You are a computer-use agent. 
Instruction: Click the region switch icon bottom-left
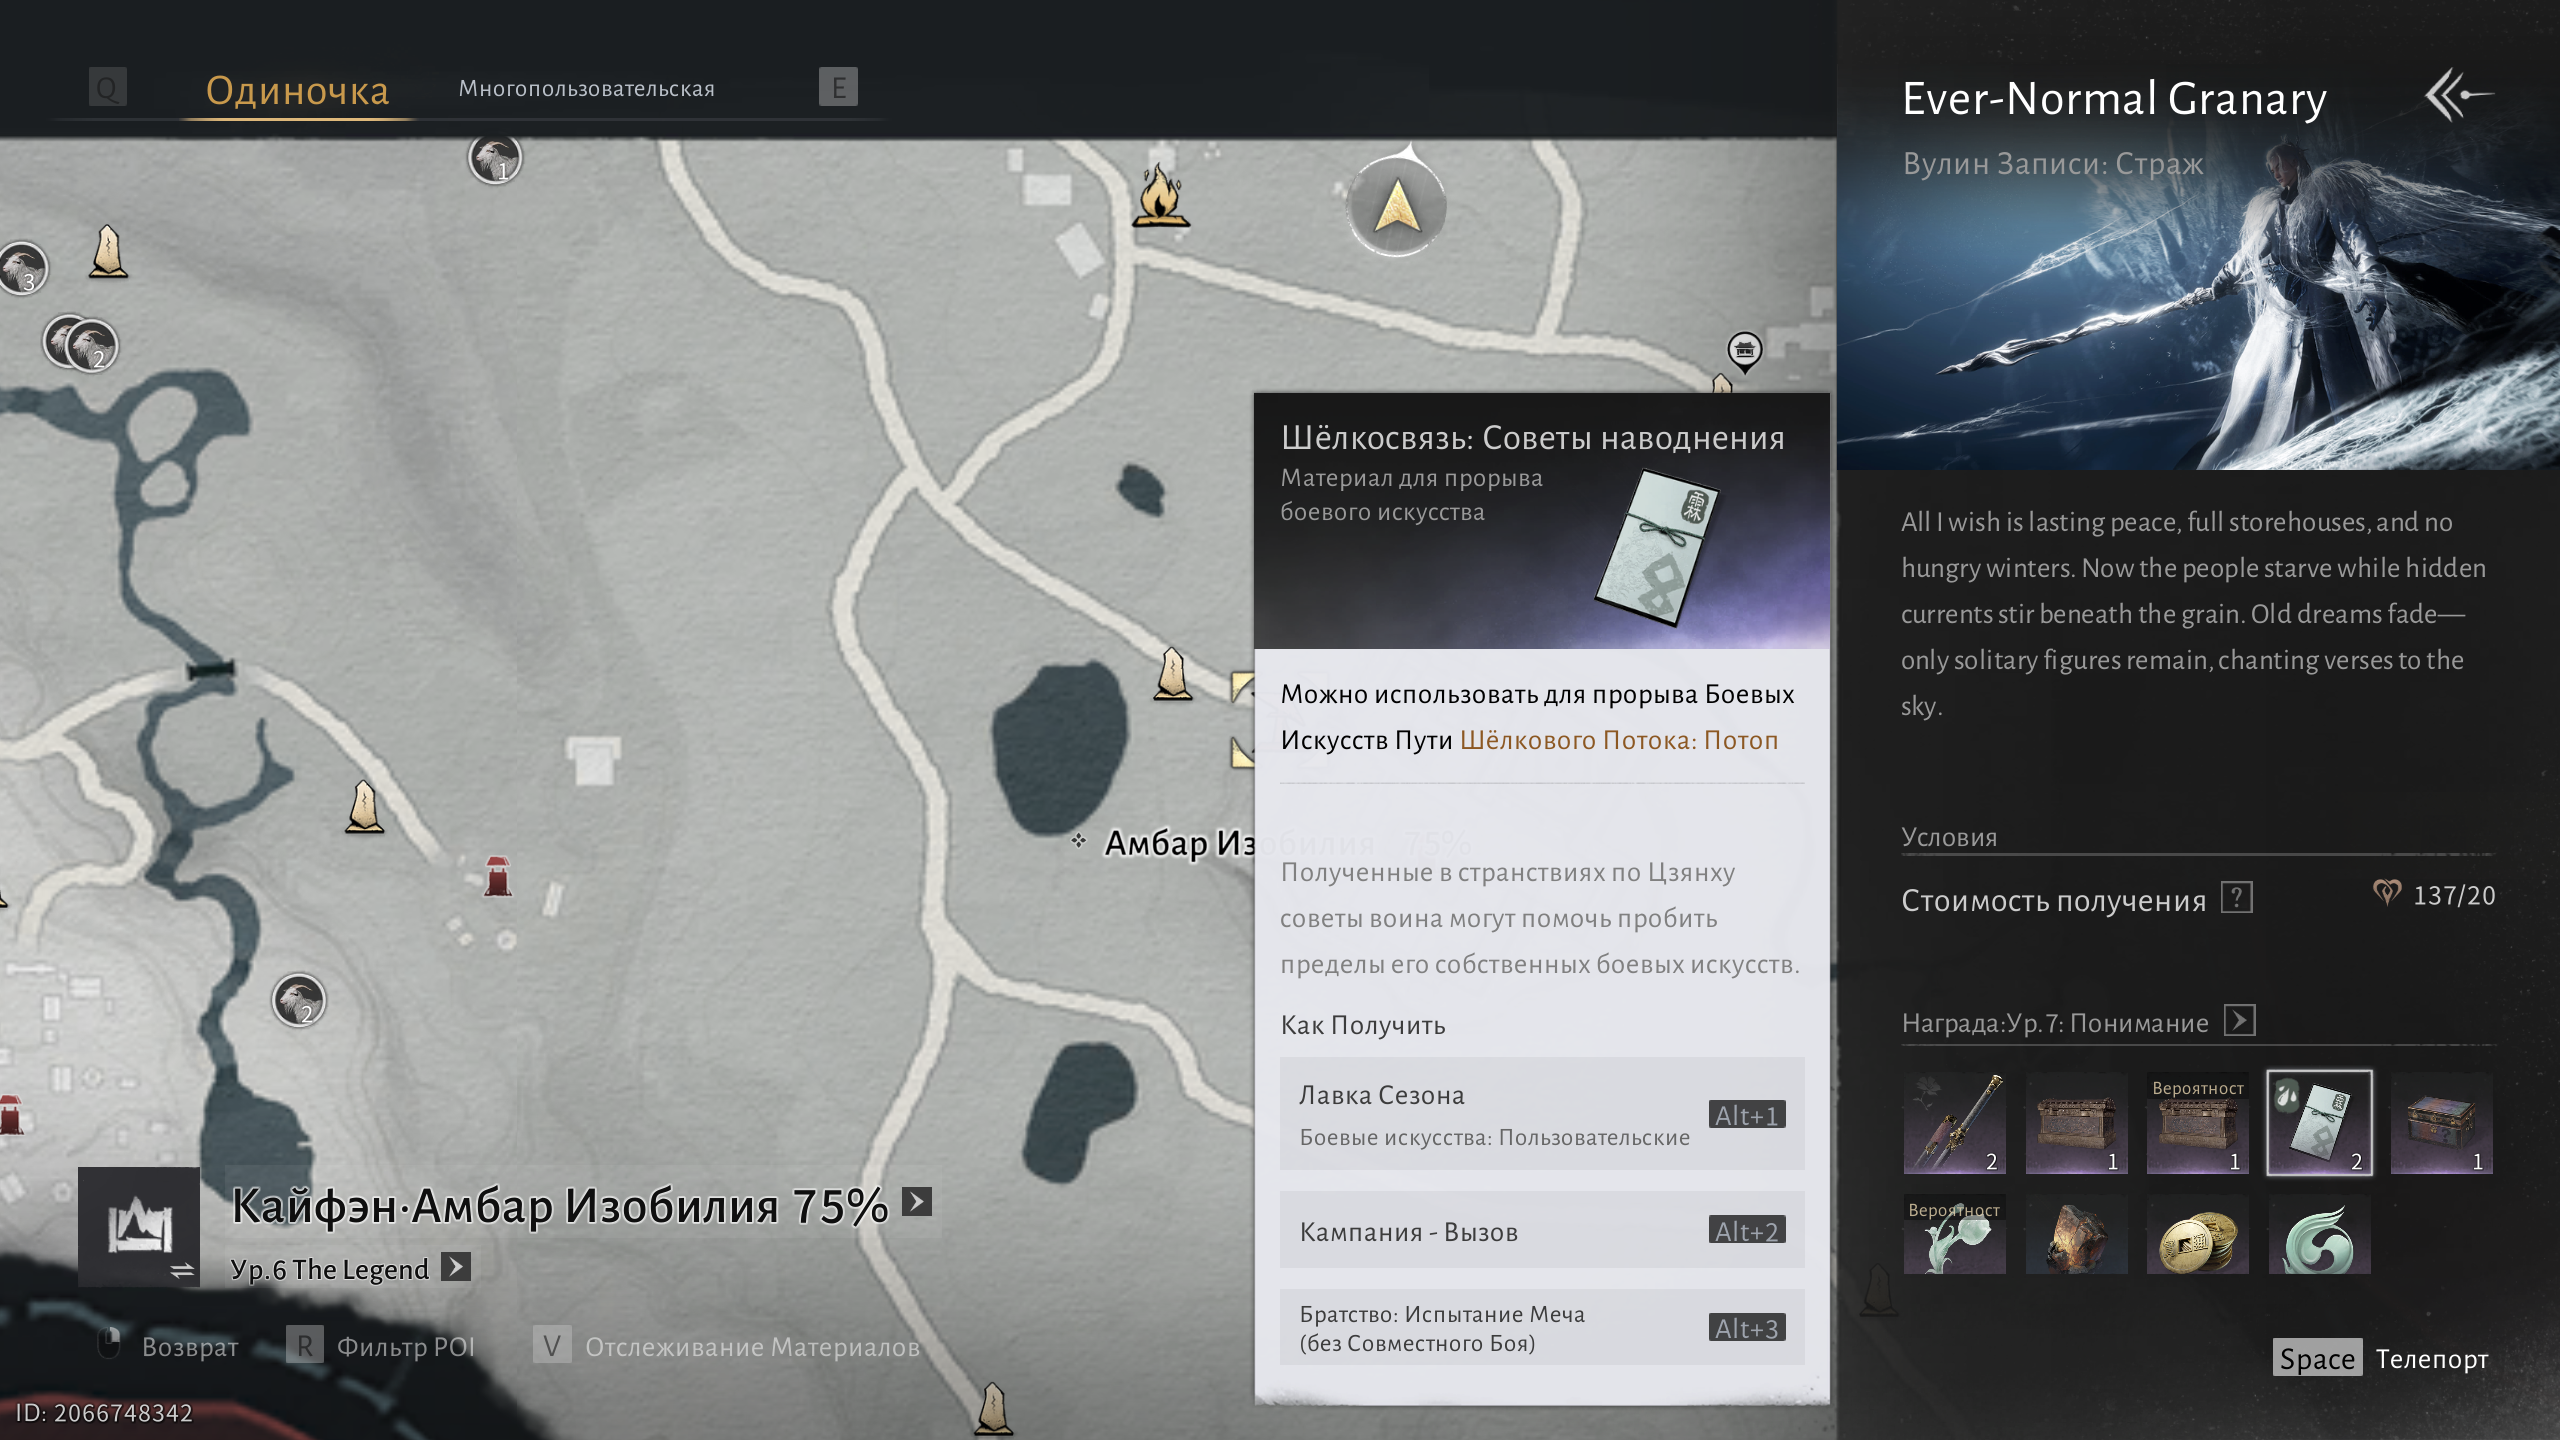(x=139, y=1227)
